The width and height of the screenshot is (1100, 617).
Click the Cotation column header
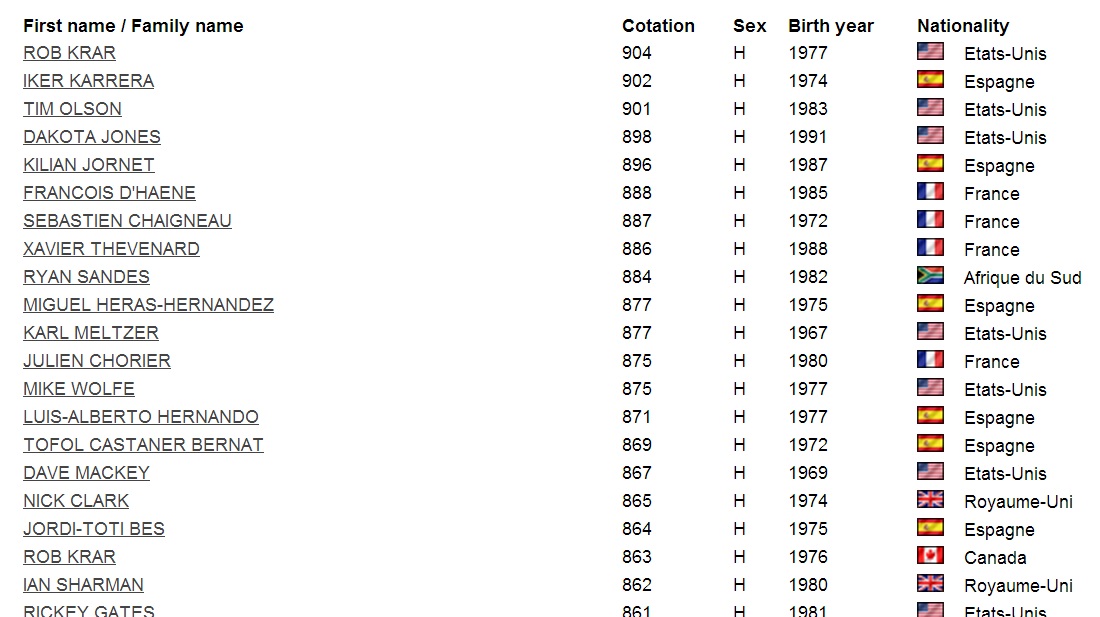click(x=658, y=26)
